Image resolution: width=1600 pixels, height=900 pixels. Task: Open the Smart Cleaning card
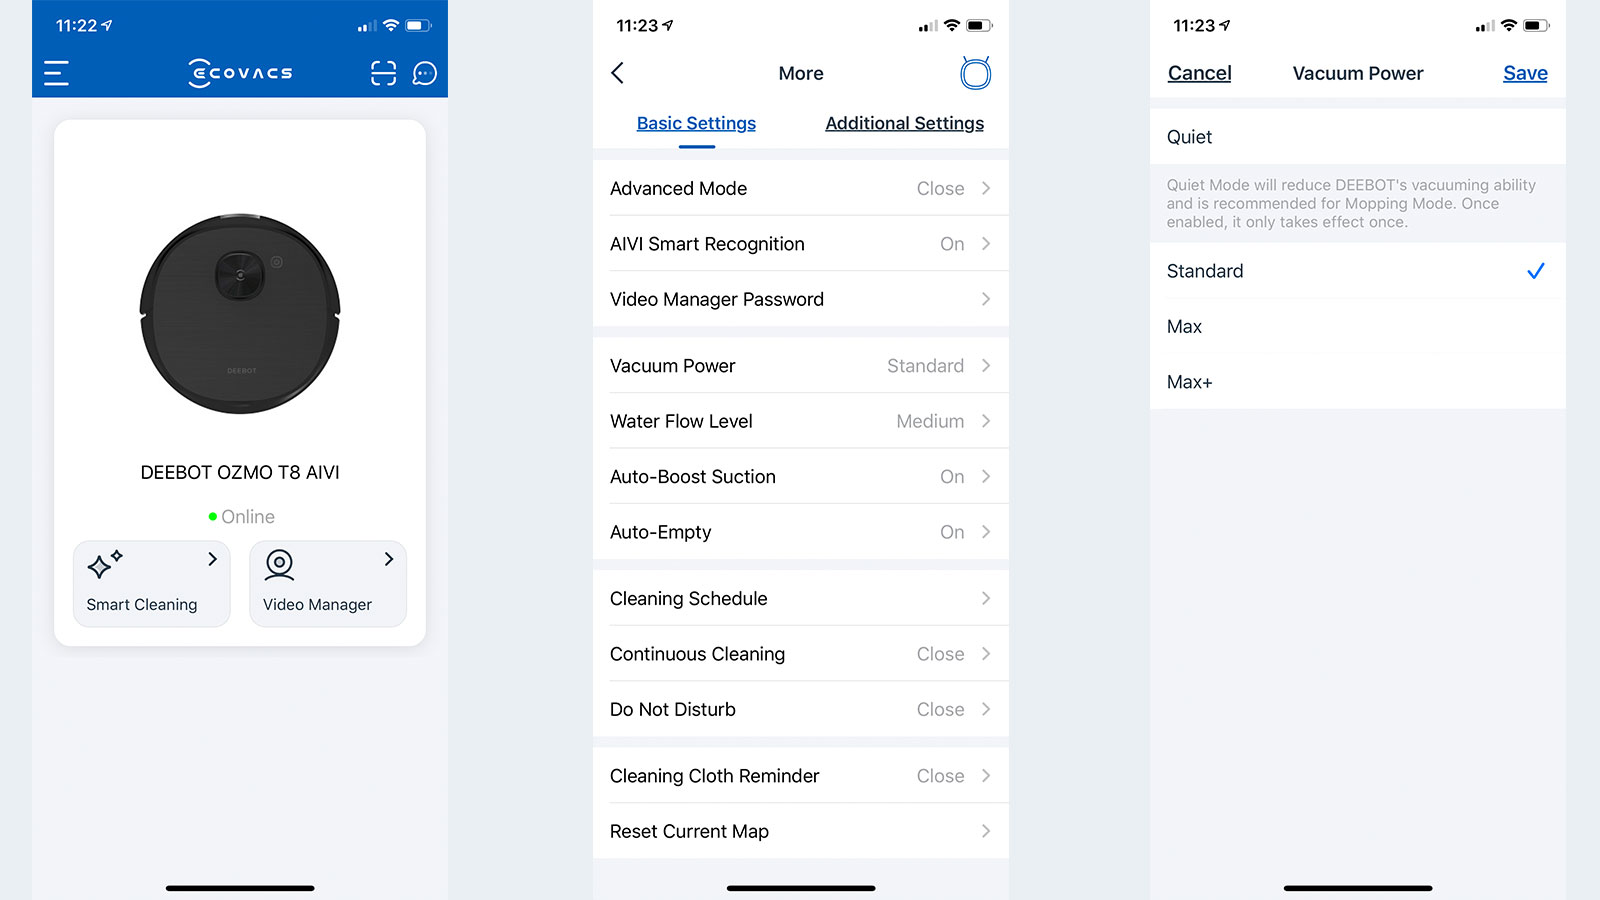click(x=152, y=584)
